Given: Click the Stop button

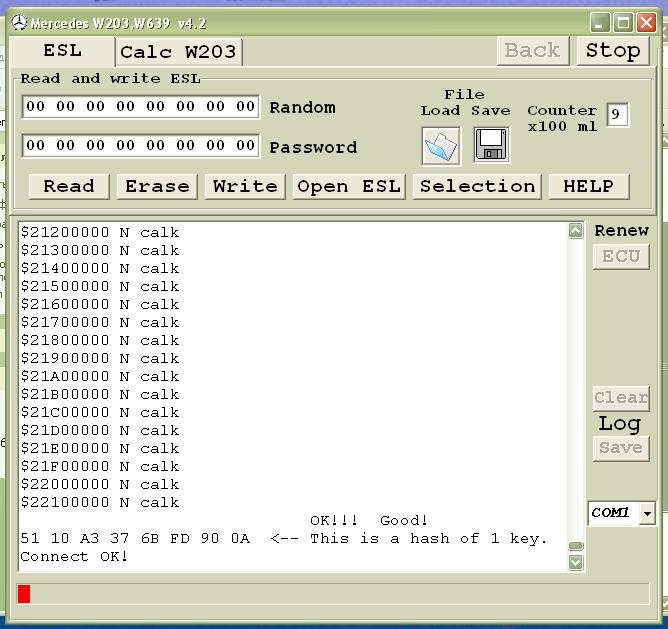Looking at the screenshot, I should click(x=613, y=51).
